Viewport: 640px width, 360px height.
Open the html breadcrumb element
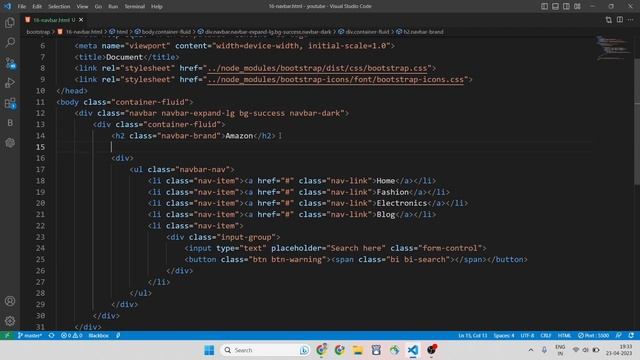point(122,32)
